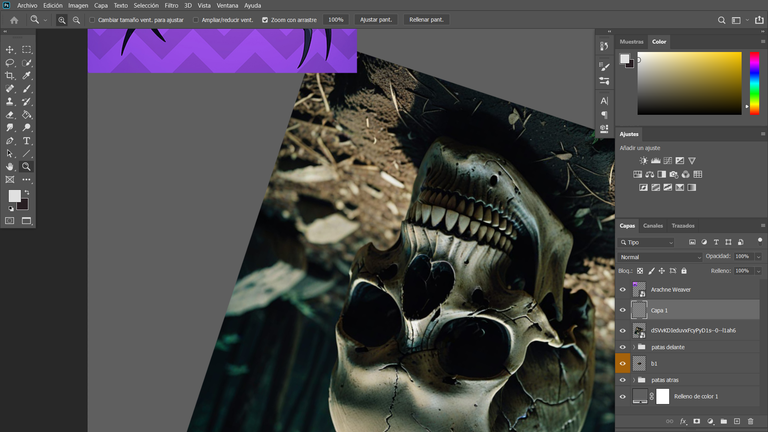Select the Hand tool

pyautogui.click(x=9, y=167)
